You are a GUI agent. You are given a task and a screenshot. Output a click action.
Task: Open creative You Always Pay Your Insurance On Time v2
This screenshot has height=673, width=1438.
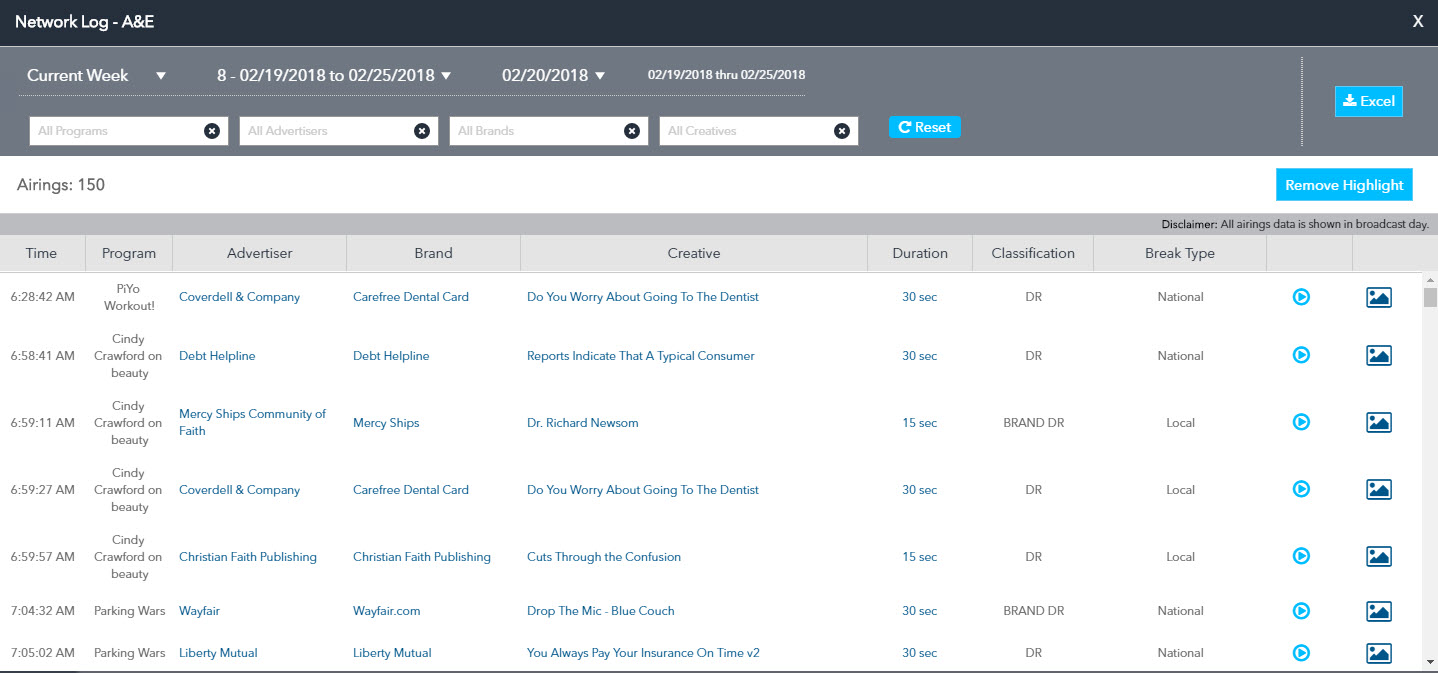click(644, 653)
